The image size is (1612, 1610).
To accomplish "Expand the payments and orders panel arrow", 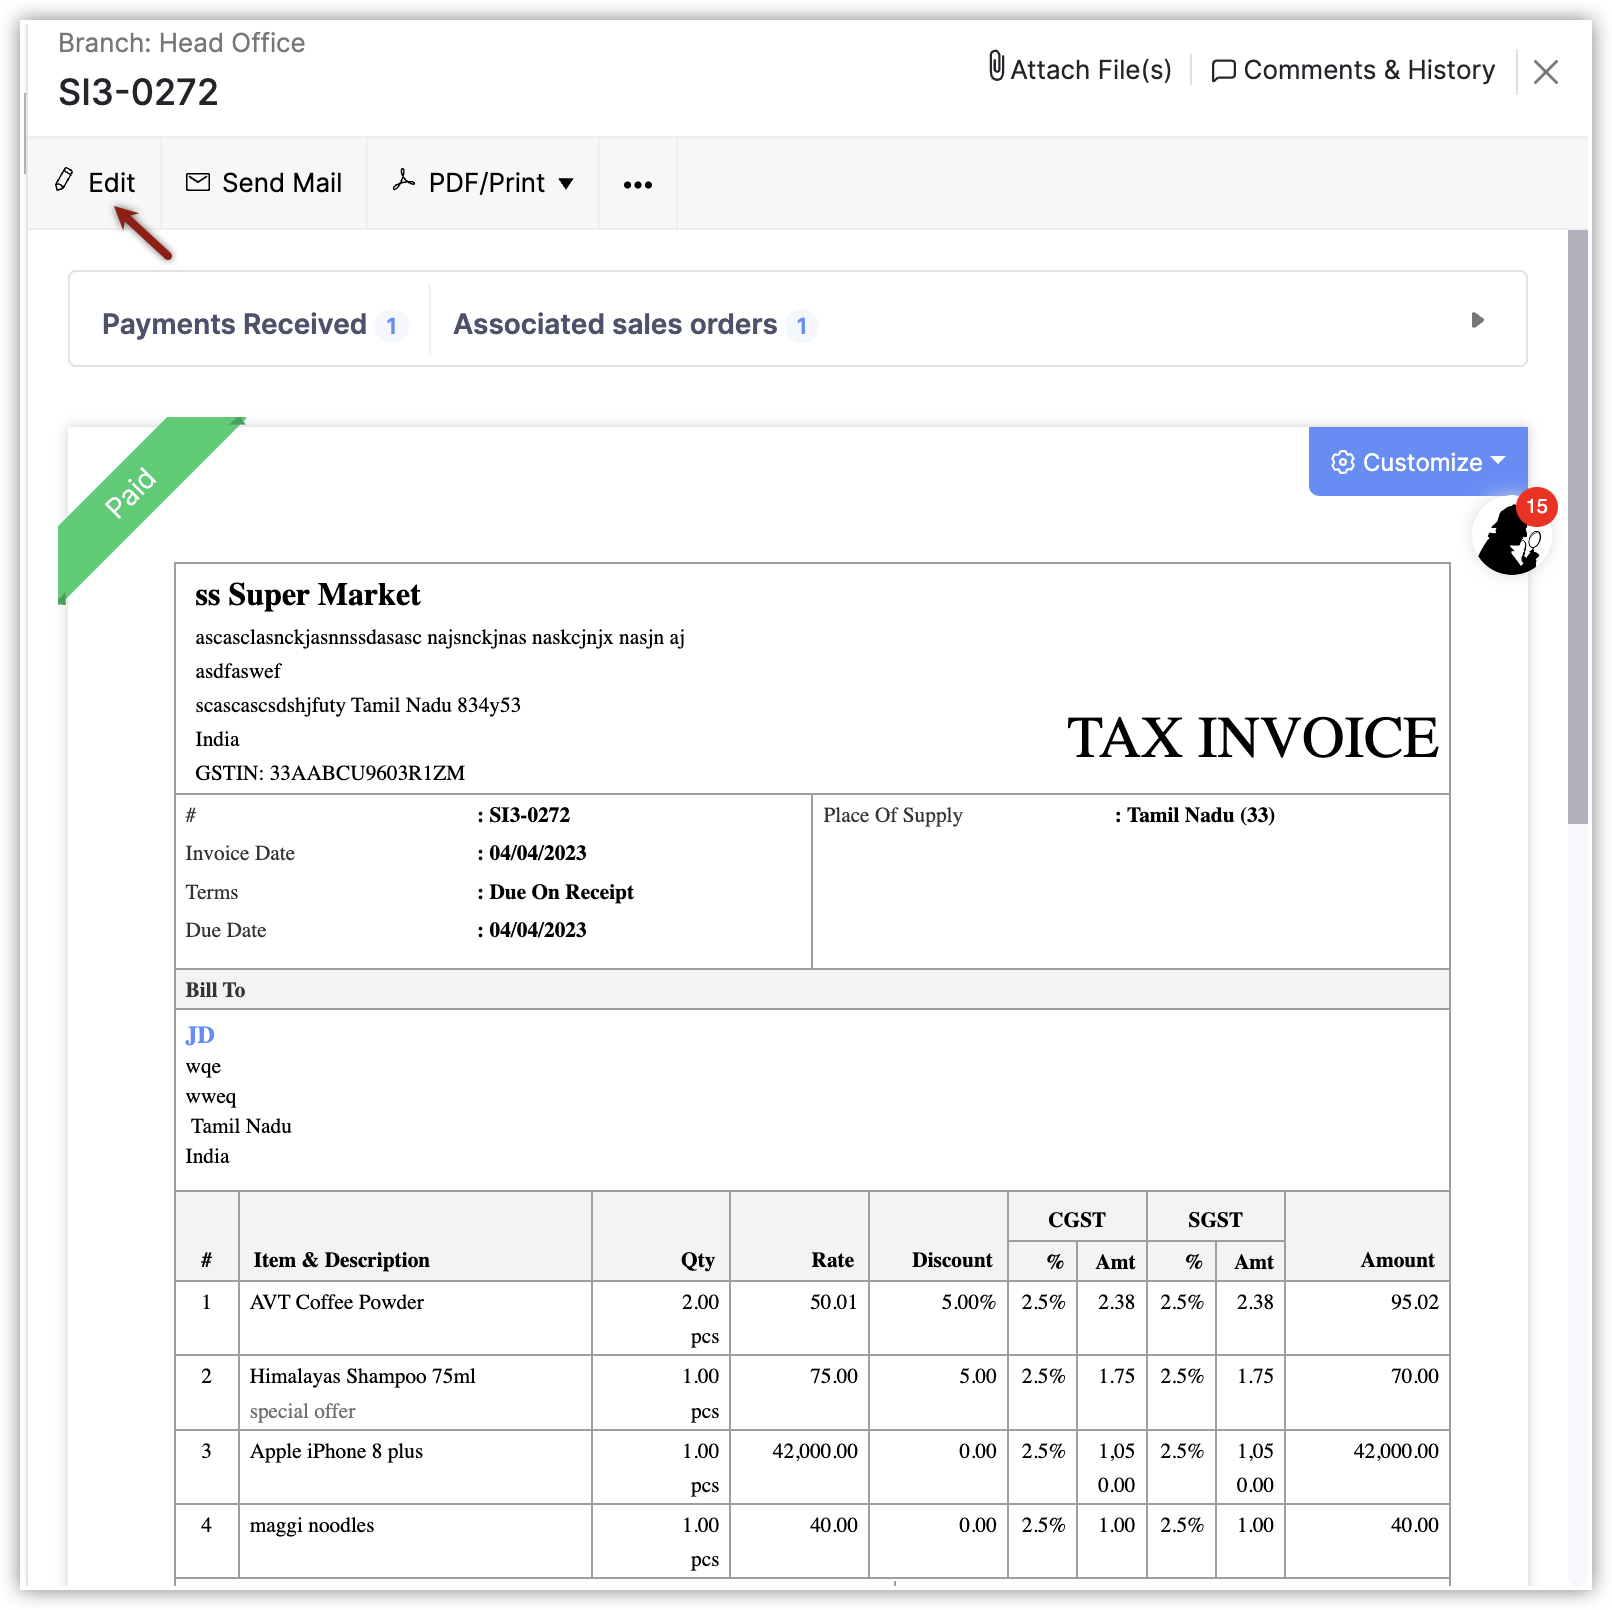I will coord(1478,320).
